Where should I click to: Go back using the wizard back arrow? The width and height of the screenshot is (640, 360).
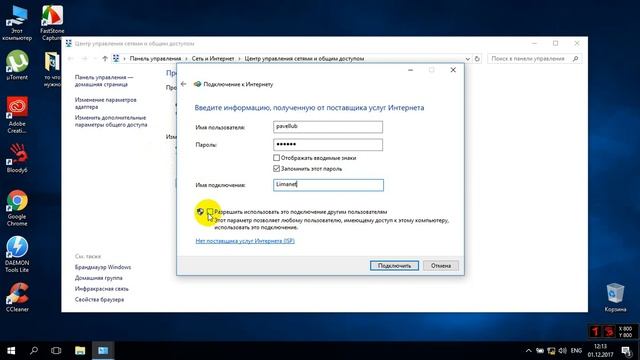pos(184,84)
